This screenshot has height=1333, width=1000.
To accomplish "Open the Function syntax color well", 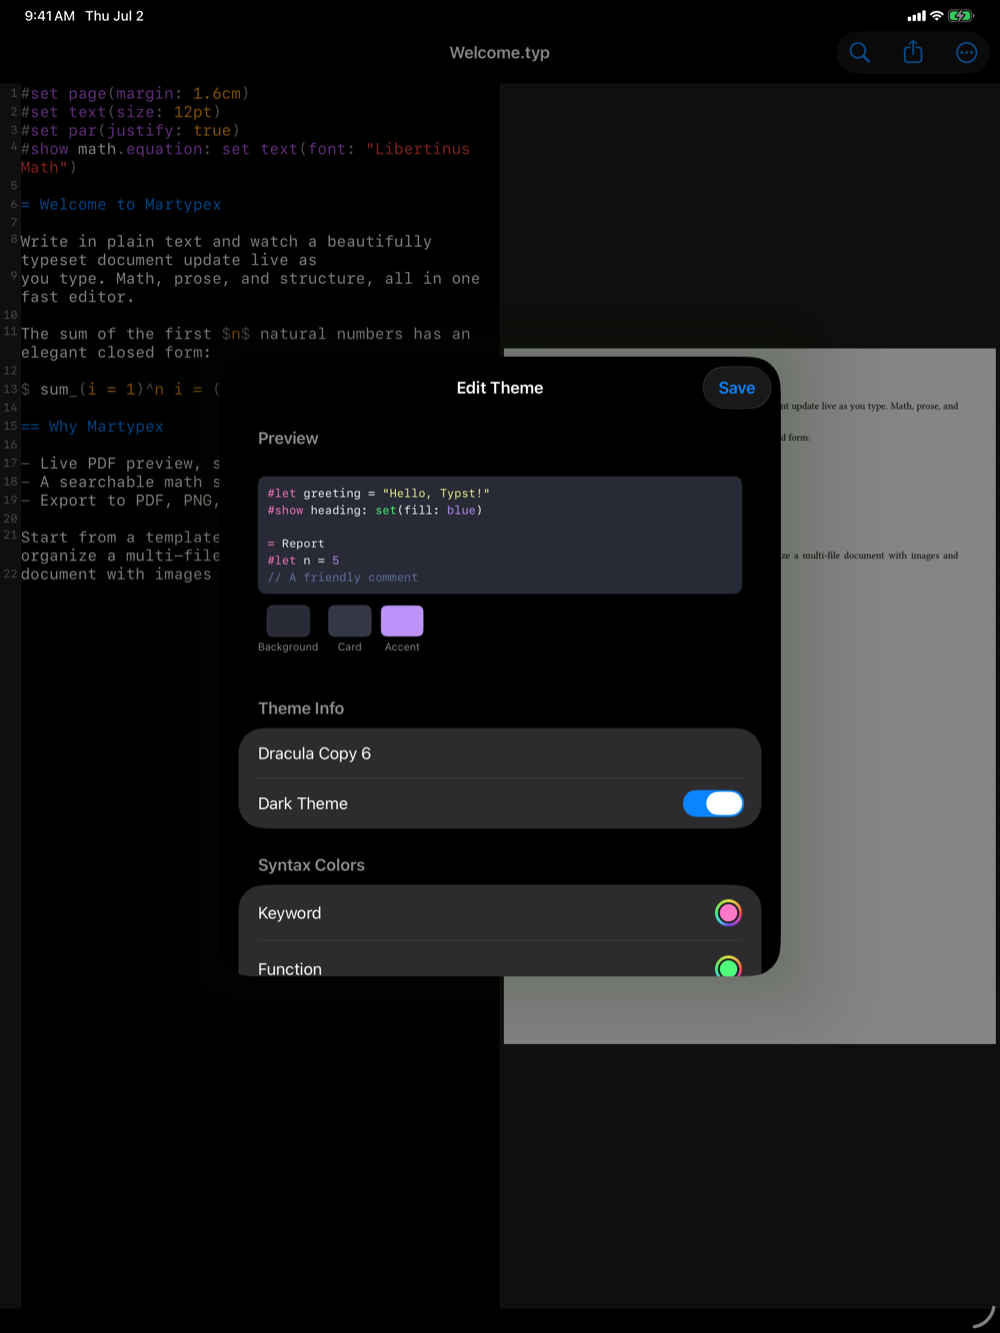I will click(728, 967).
